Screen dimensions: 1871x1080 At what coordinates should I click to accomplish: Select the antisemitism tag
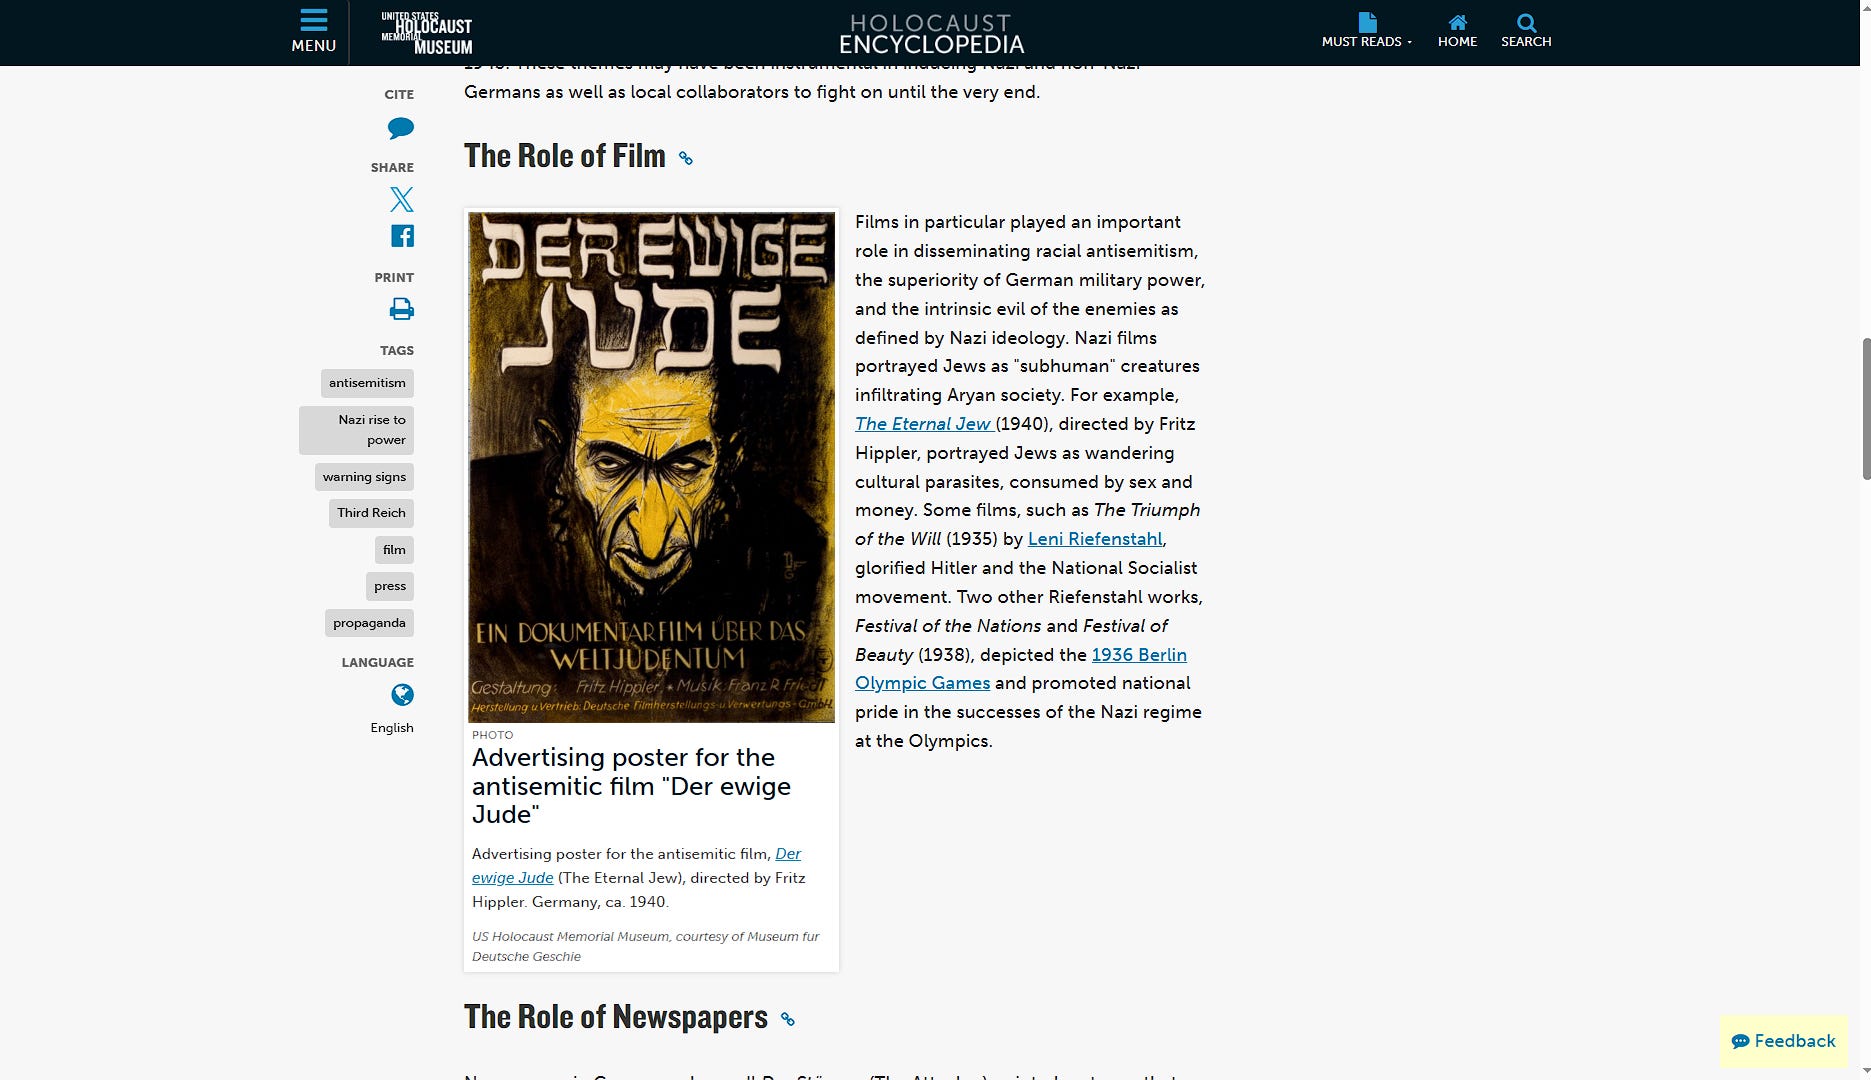point(367,383)
